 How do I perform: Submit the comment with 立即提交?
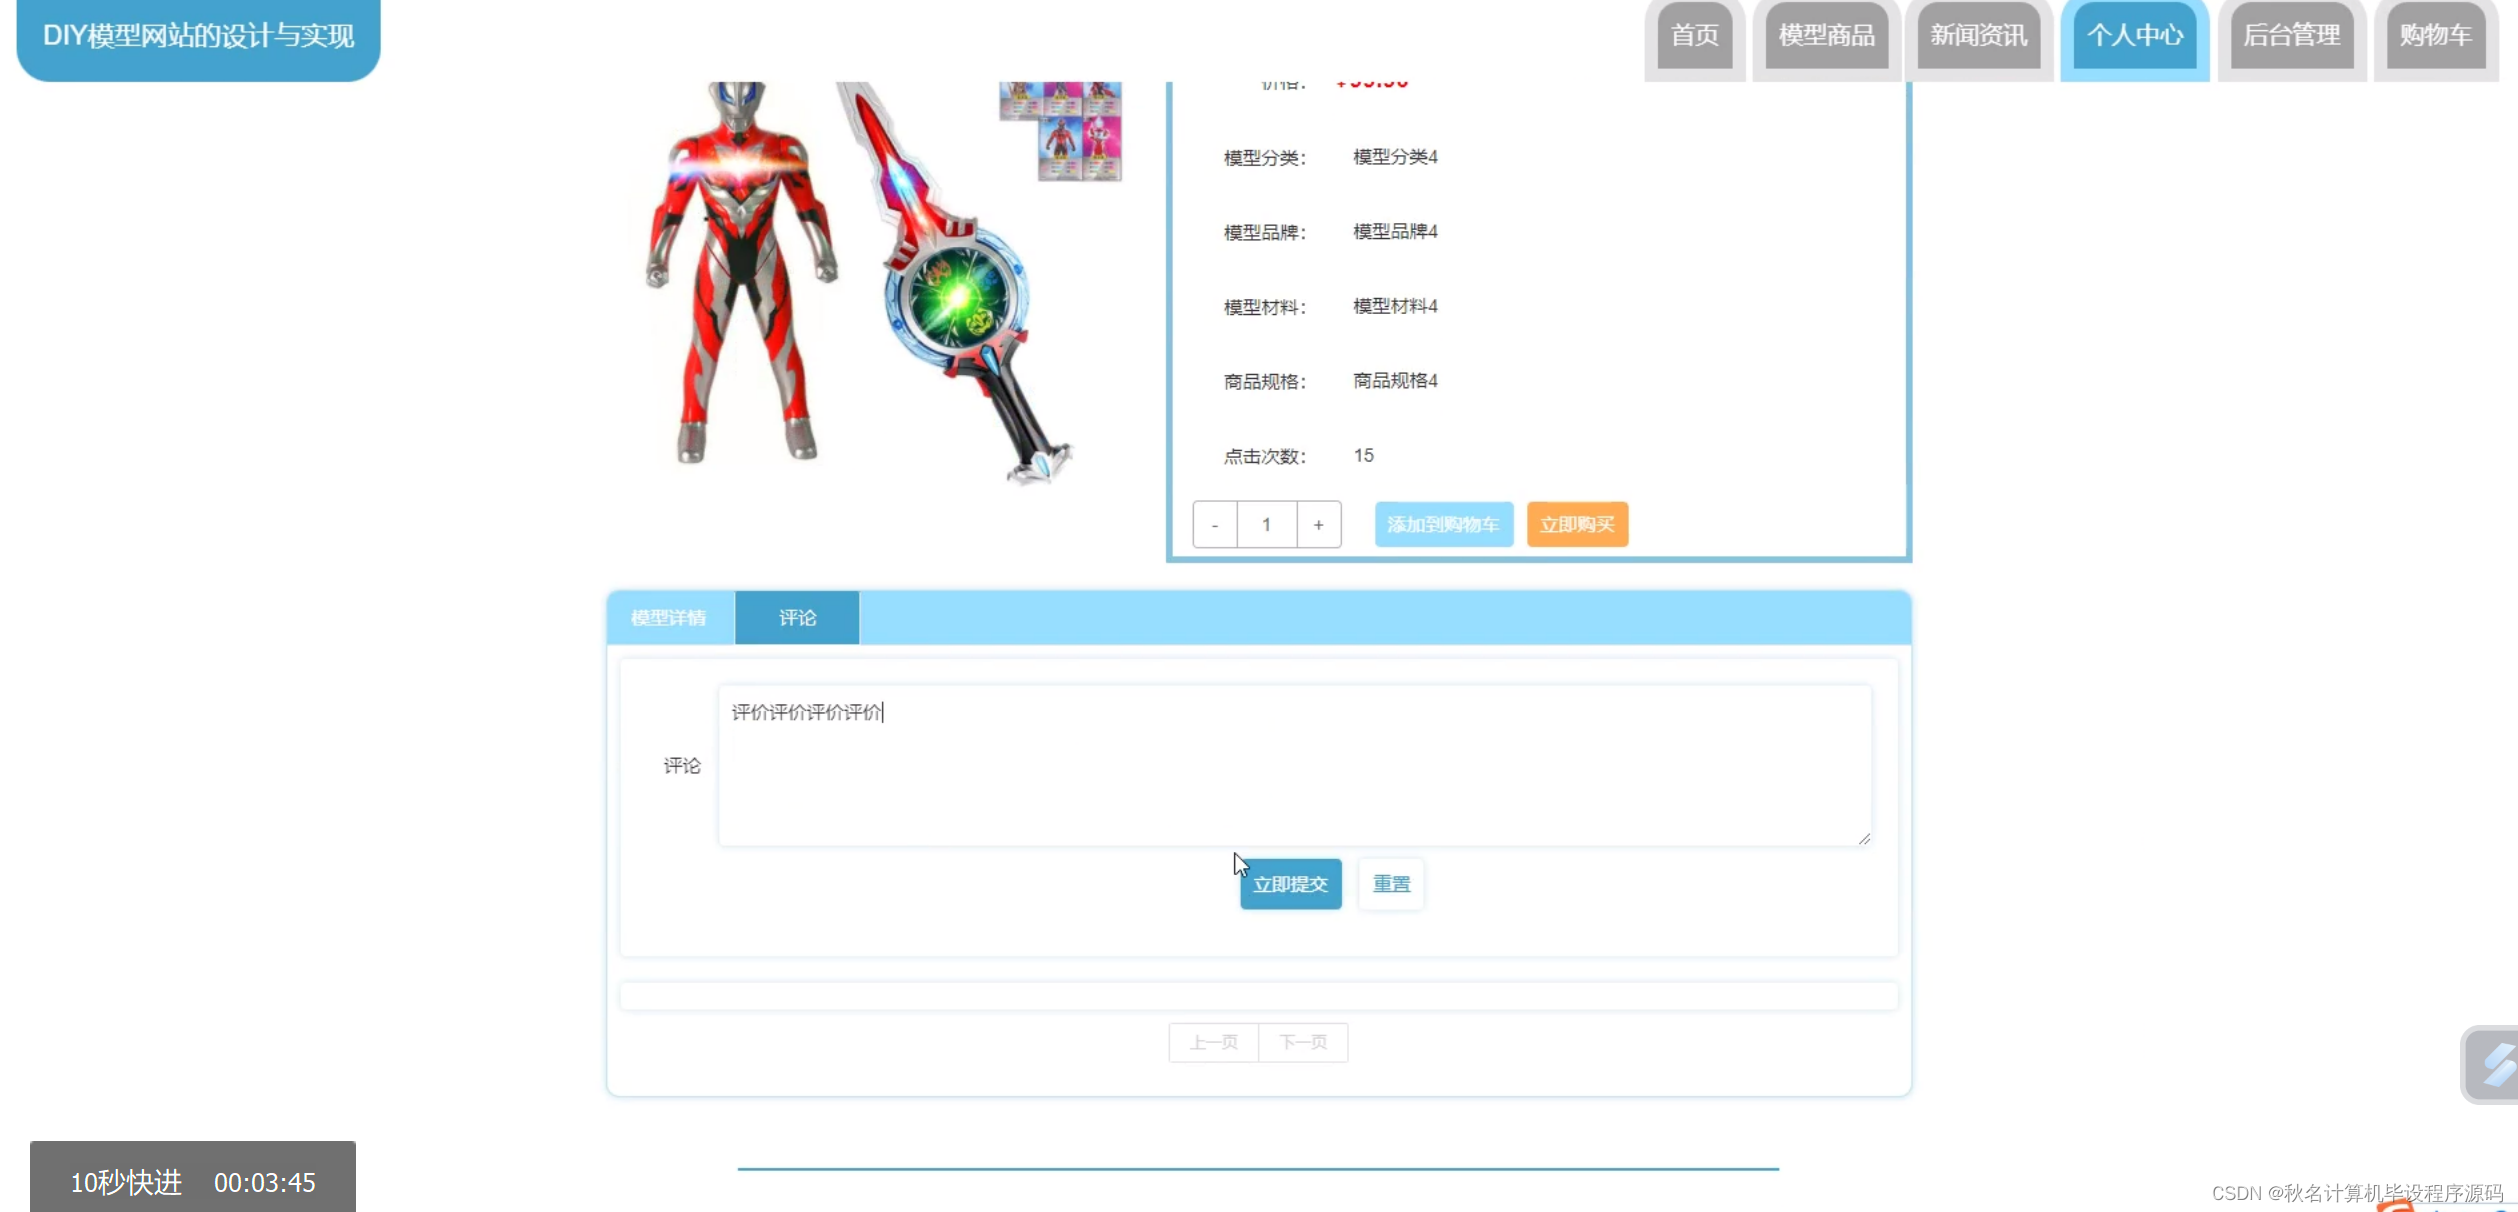pos(1290,884)
